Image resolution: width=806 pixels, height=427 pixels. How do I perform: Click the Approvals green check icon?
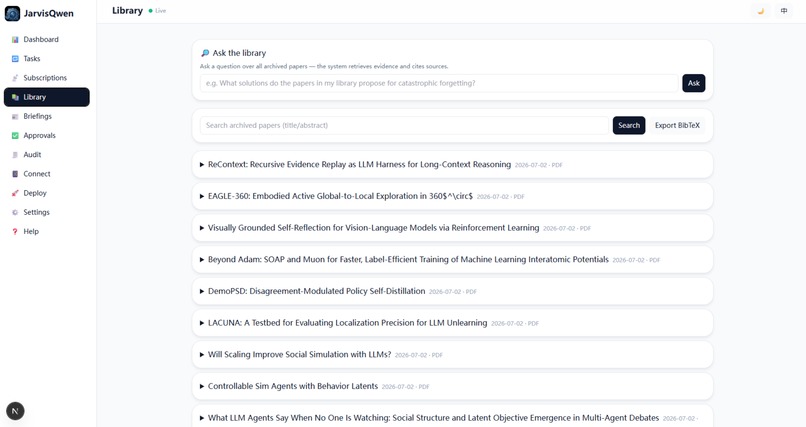[15, 136]
